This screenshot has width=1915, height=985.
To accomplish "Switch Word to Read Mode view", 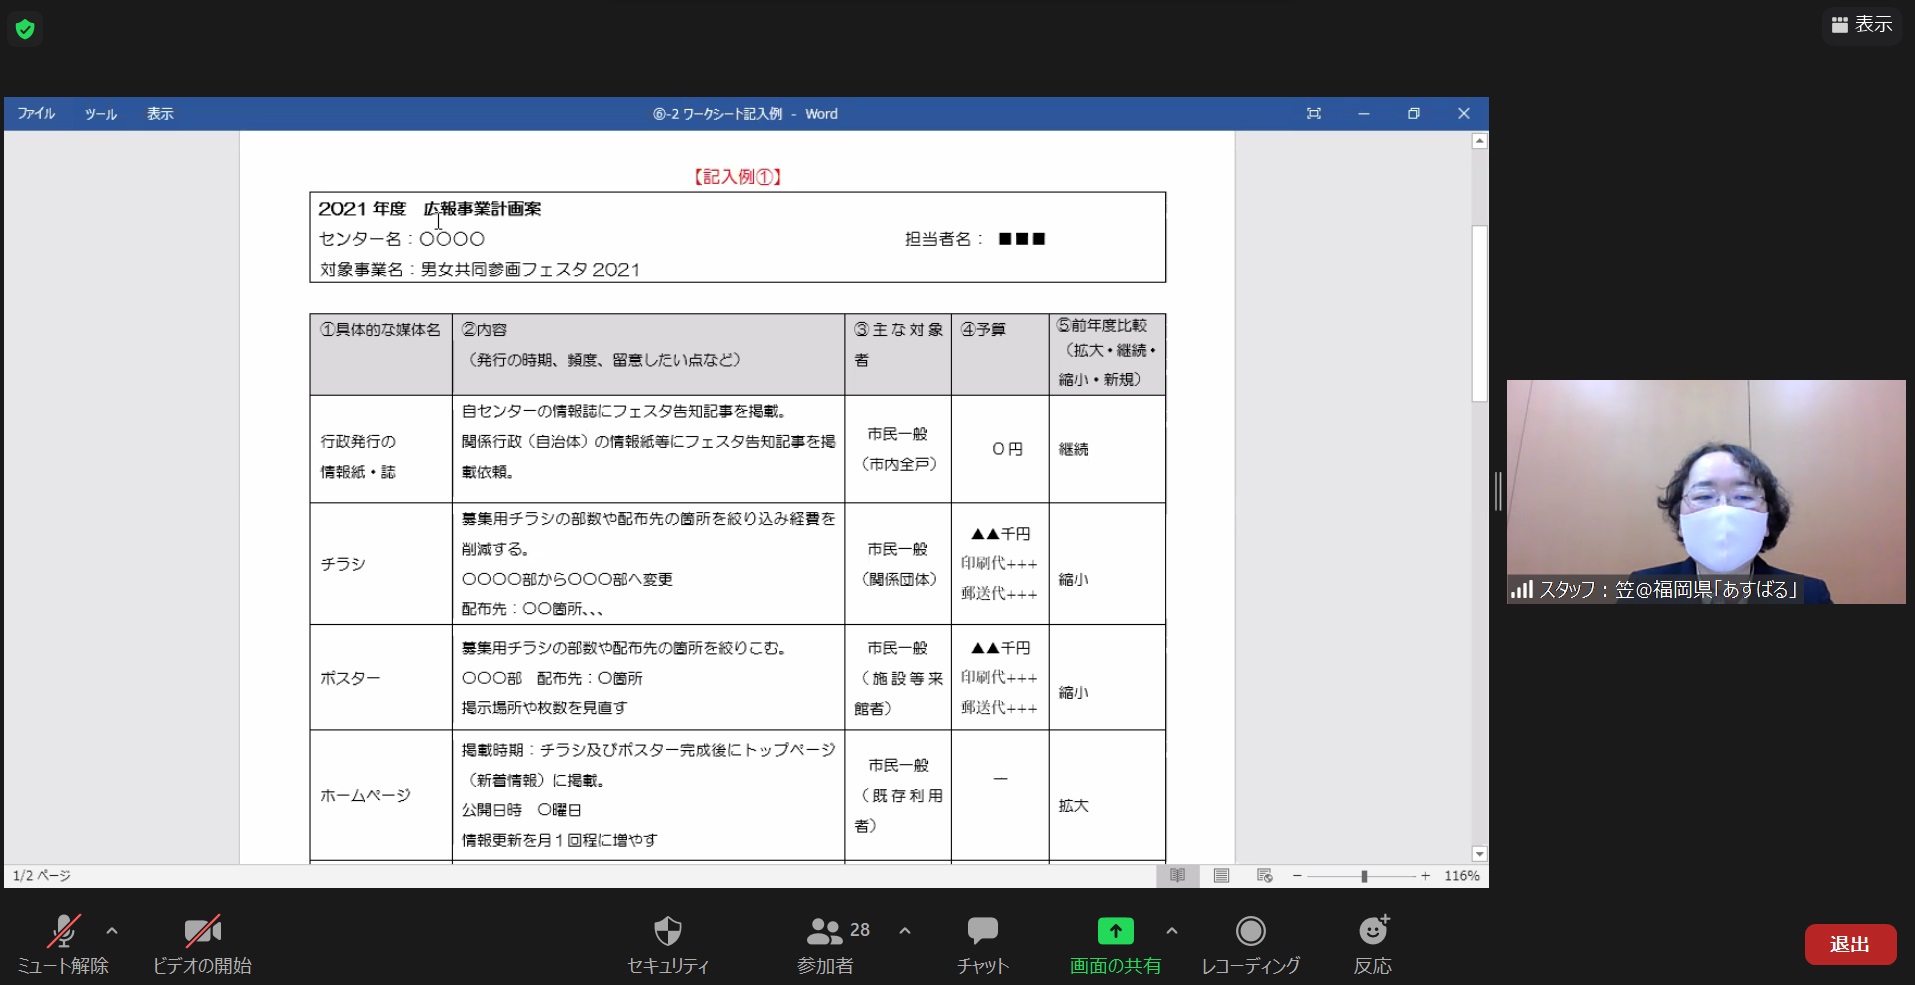I will pyautogui.click(x=1178, y=876).
